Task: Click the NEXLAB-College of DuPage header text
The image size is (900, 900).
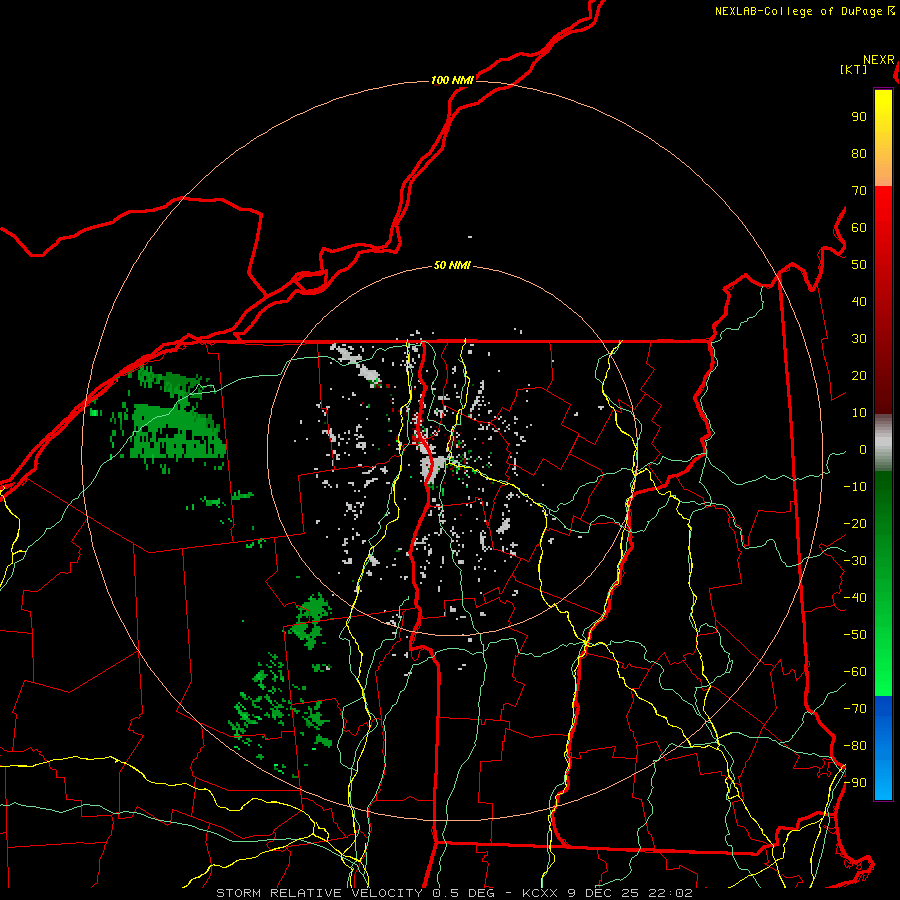Action: coord(804,11)
